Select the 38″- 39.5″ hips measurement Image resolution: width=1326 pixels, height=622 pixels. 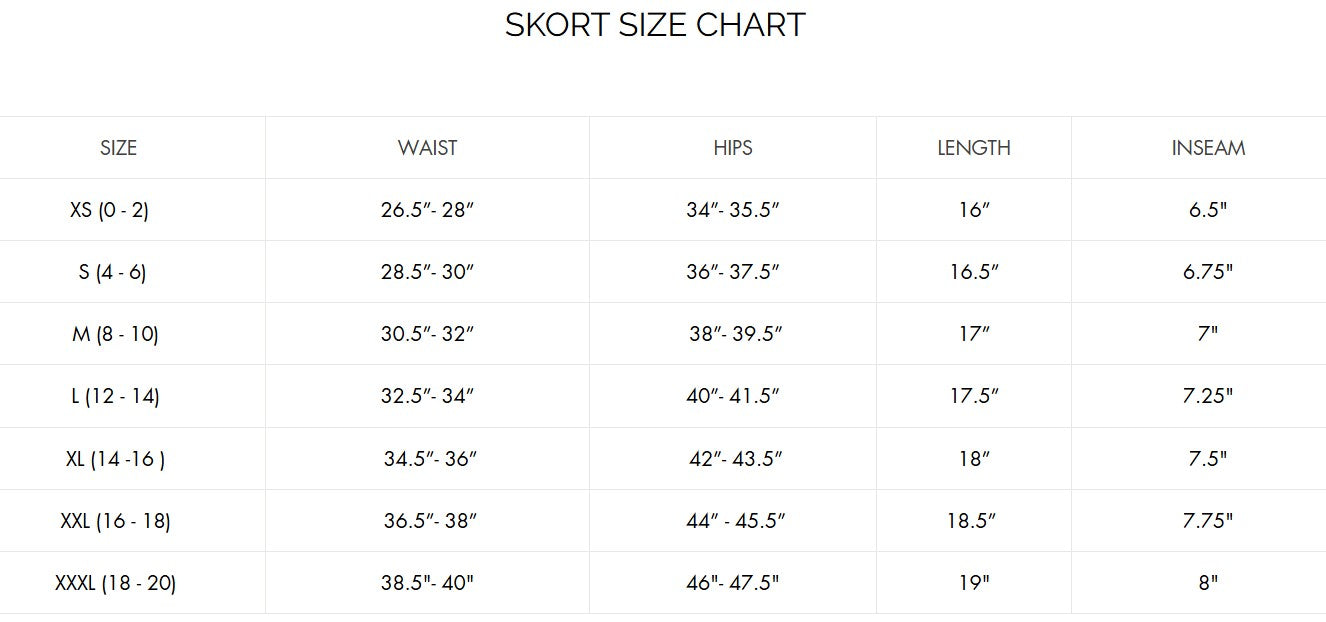(735, 334)
